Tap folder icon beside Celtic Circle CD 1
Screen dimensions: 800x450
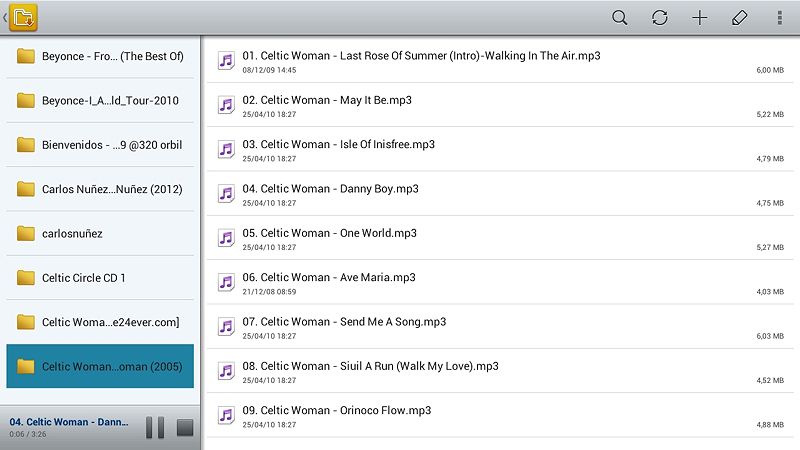point(26,278)
